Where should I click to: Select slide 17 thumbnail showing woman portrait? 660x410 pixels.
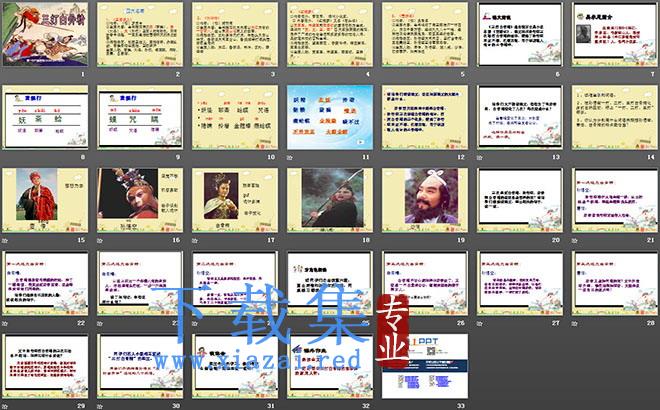235,200
